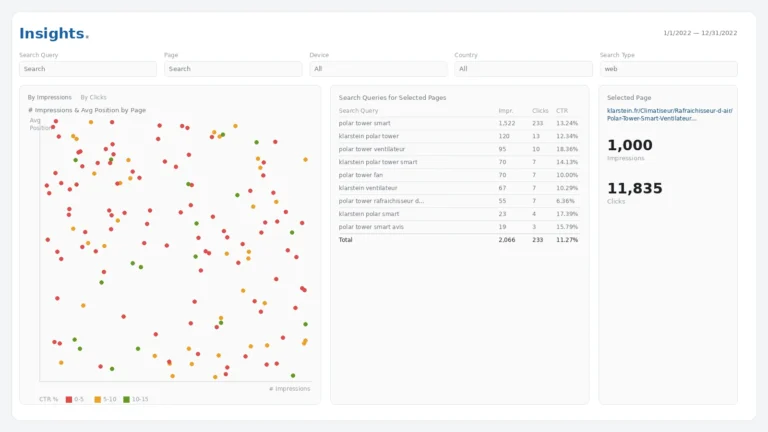768x432 pixels.
Task: Click the 2,066 total impressions value
Action: click(x=506, y=240)
